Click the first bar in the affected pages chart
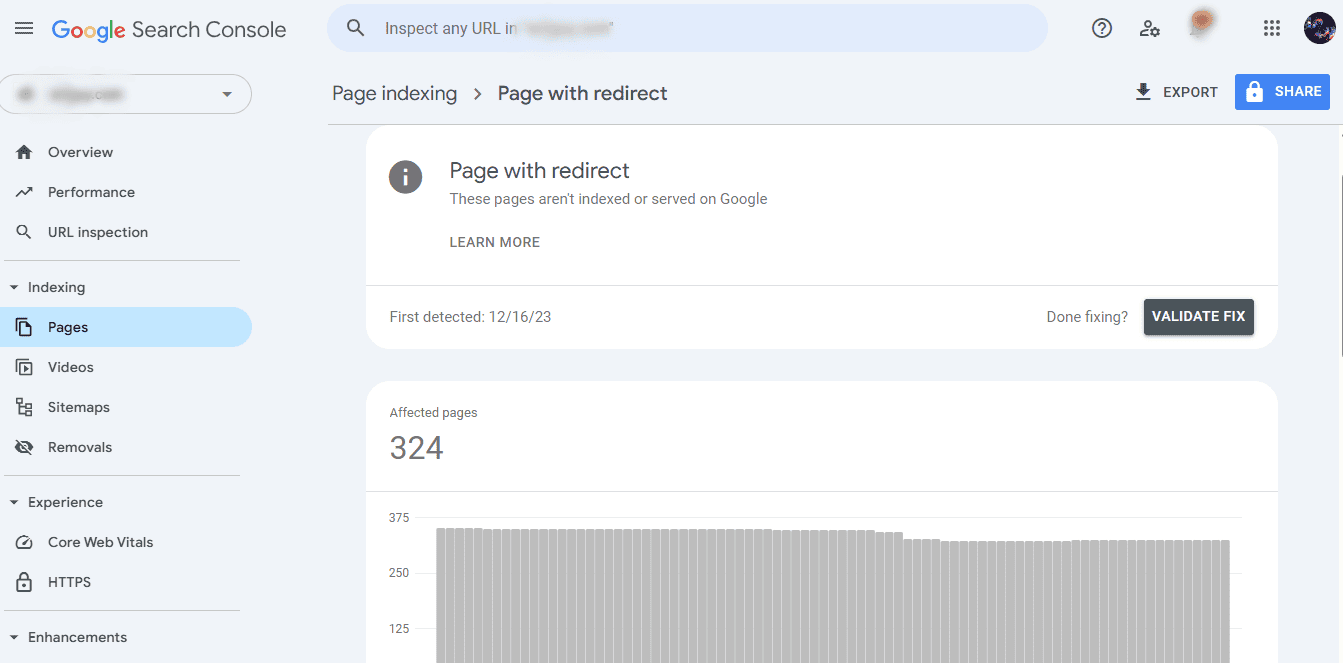Viewport: 1343px width, 663px height. 441,595
